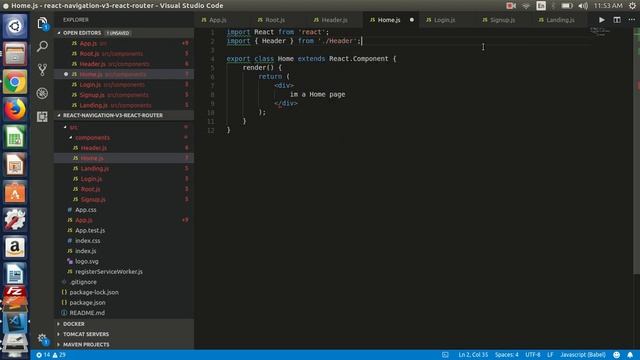Open Amazon launcher in dock
This screenshot has height=360, width=640.
click(15, 247)
